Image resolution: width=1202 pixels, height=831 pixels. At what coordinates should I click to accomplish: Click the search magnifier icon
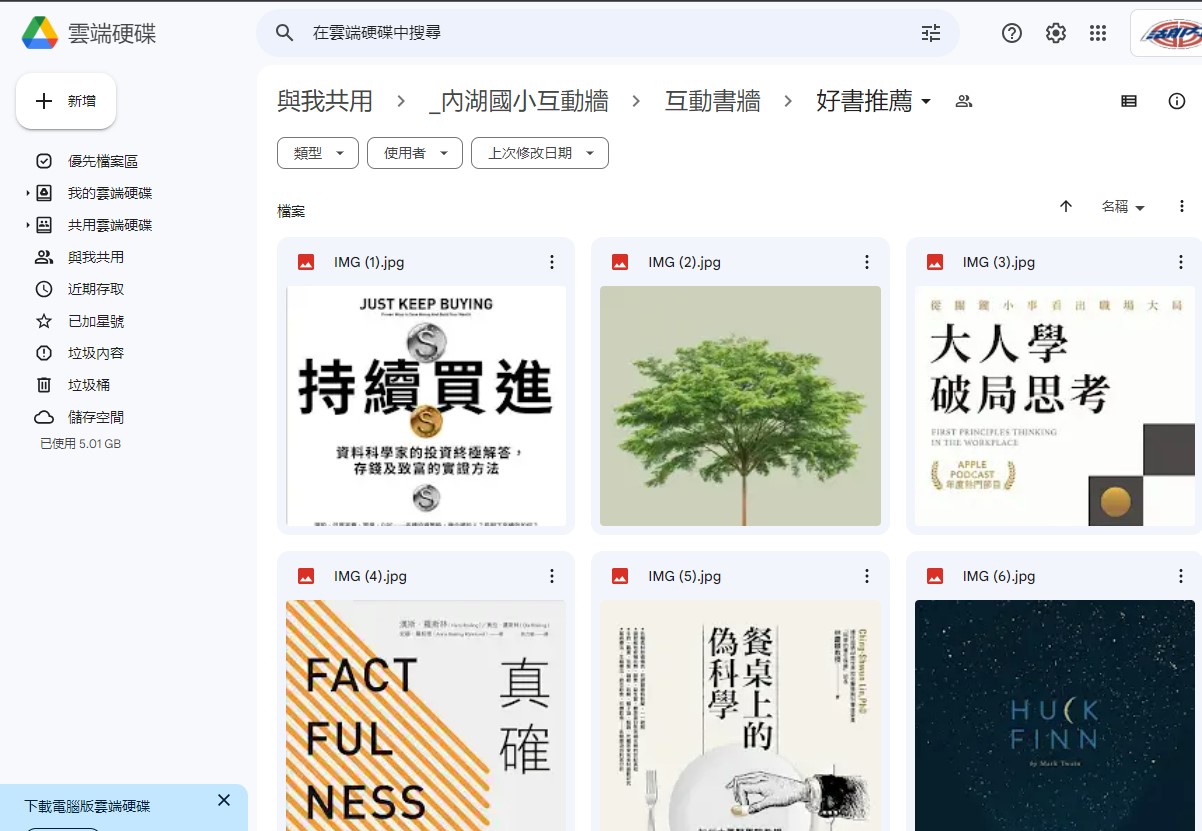click(285, 33)
